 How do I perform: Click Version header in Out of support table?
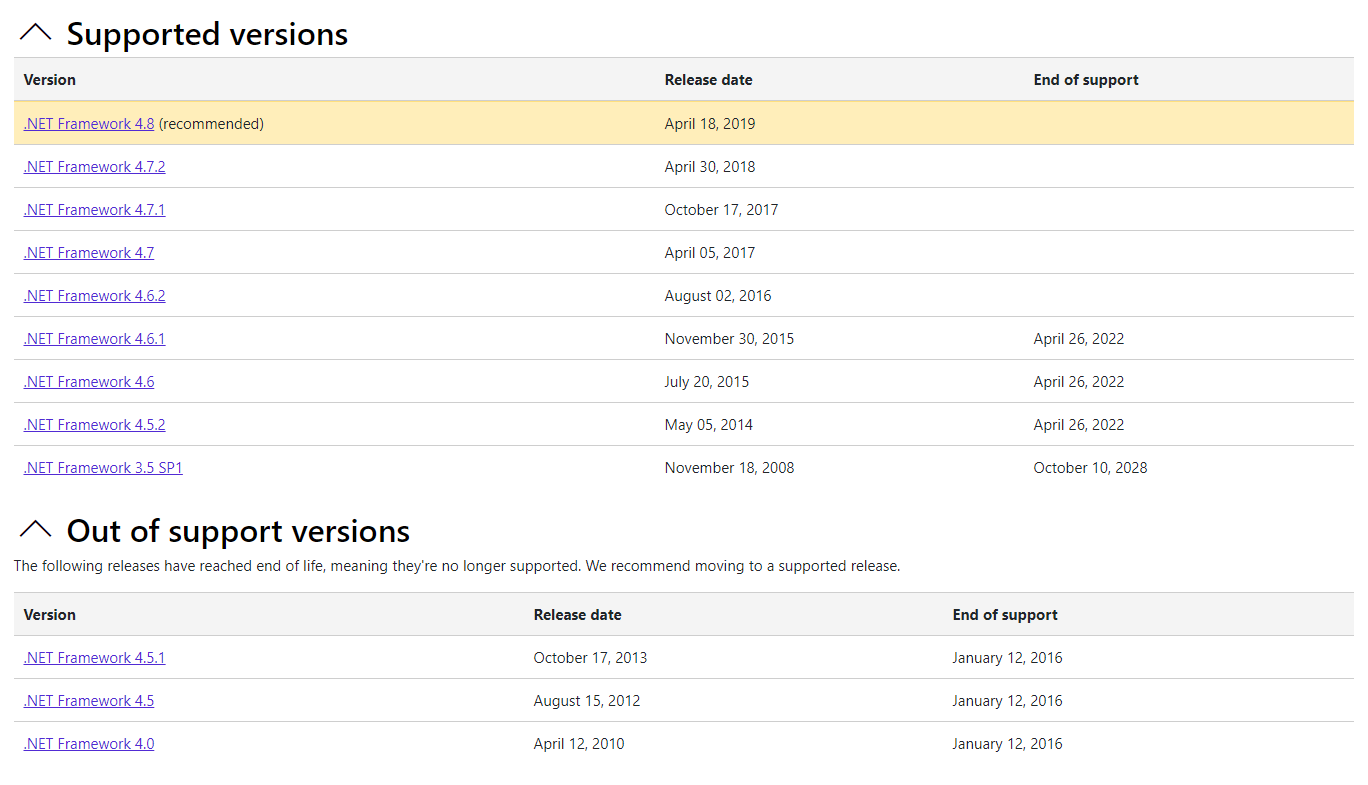(x=50, y=615)
